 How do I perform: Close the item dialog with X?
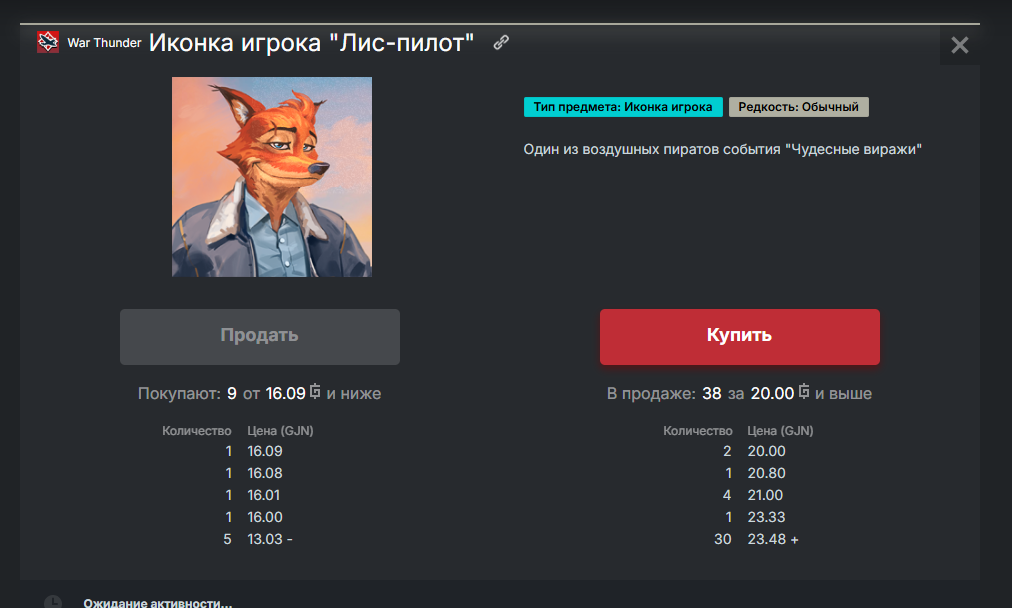960,45
